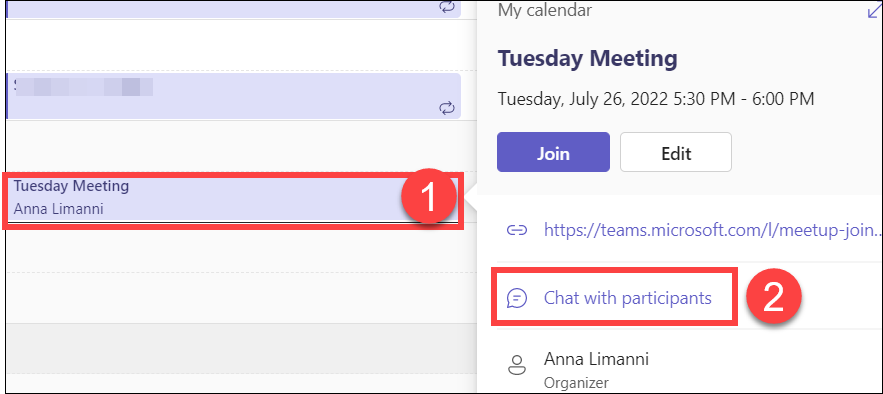Click the recurrence icon on the blurred event

click(x=447, y=108)
